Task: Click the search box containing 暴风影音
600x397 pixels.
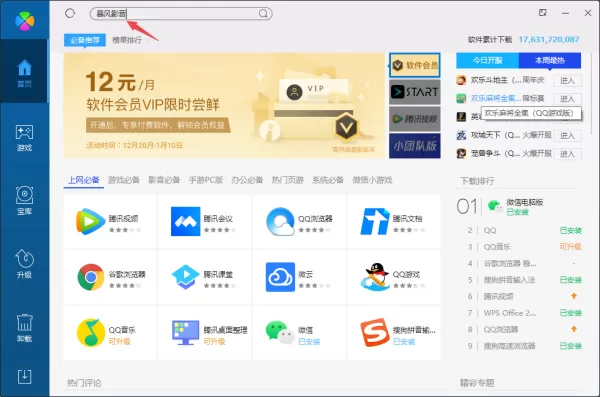Action: point(181,14)
